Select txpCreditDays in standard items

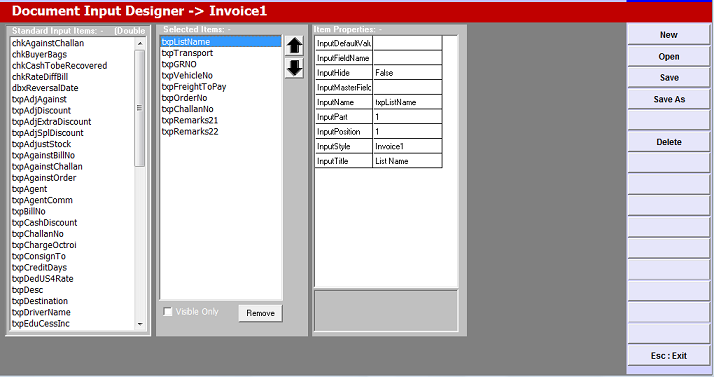tap(72, 267)
